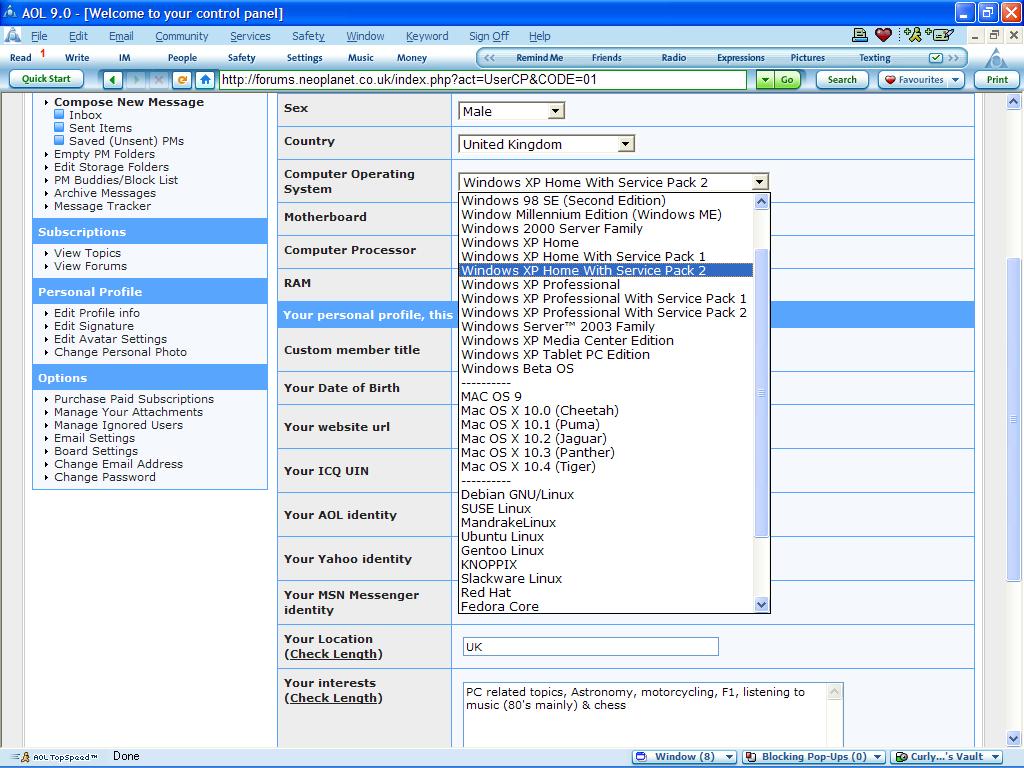Click the Message Tracker link
Viewport: 1024px width, 768px height.
click(103, 206)
